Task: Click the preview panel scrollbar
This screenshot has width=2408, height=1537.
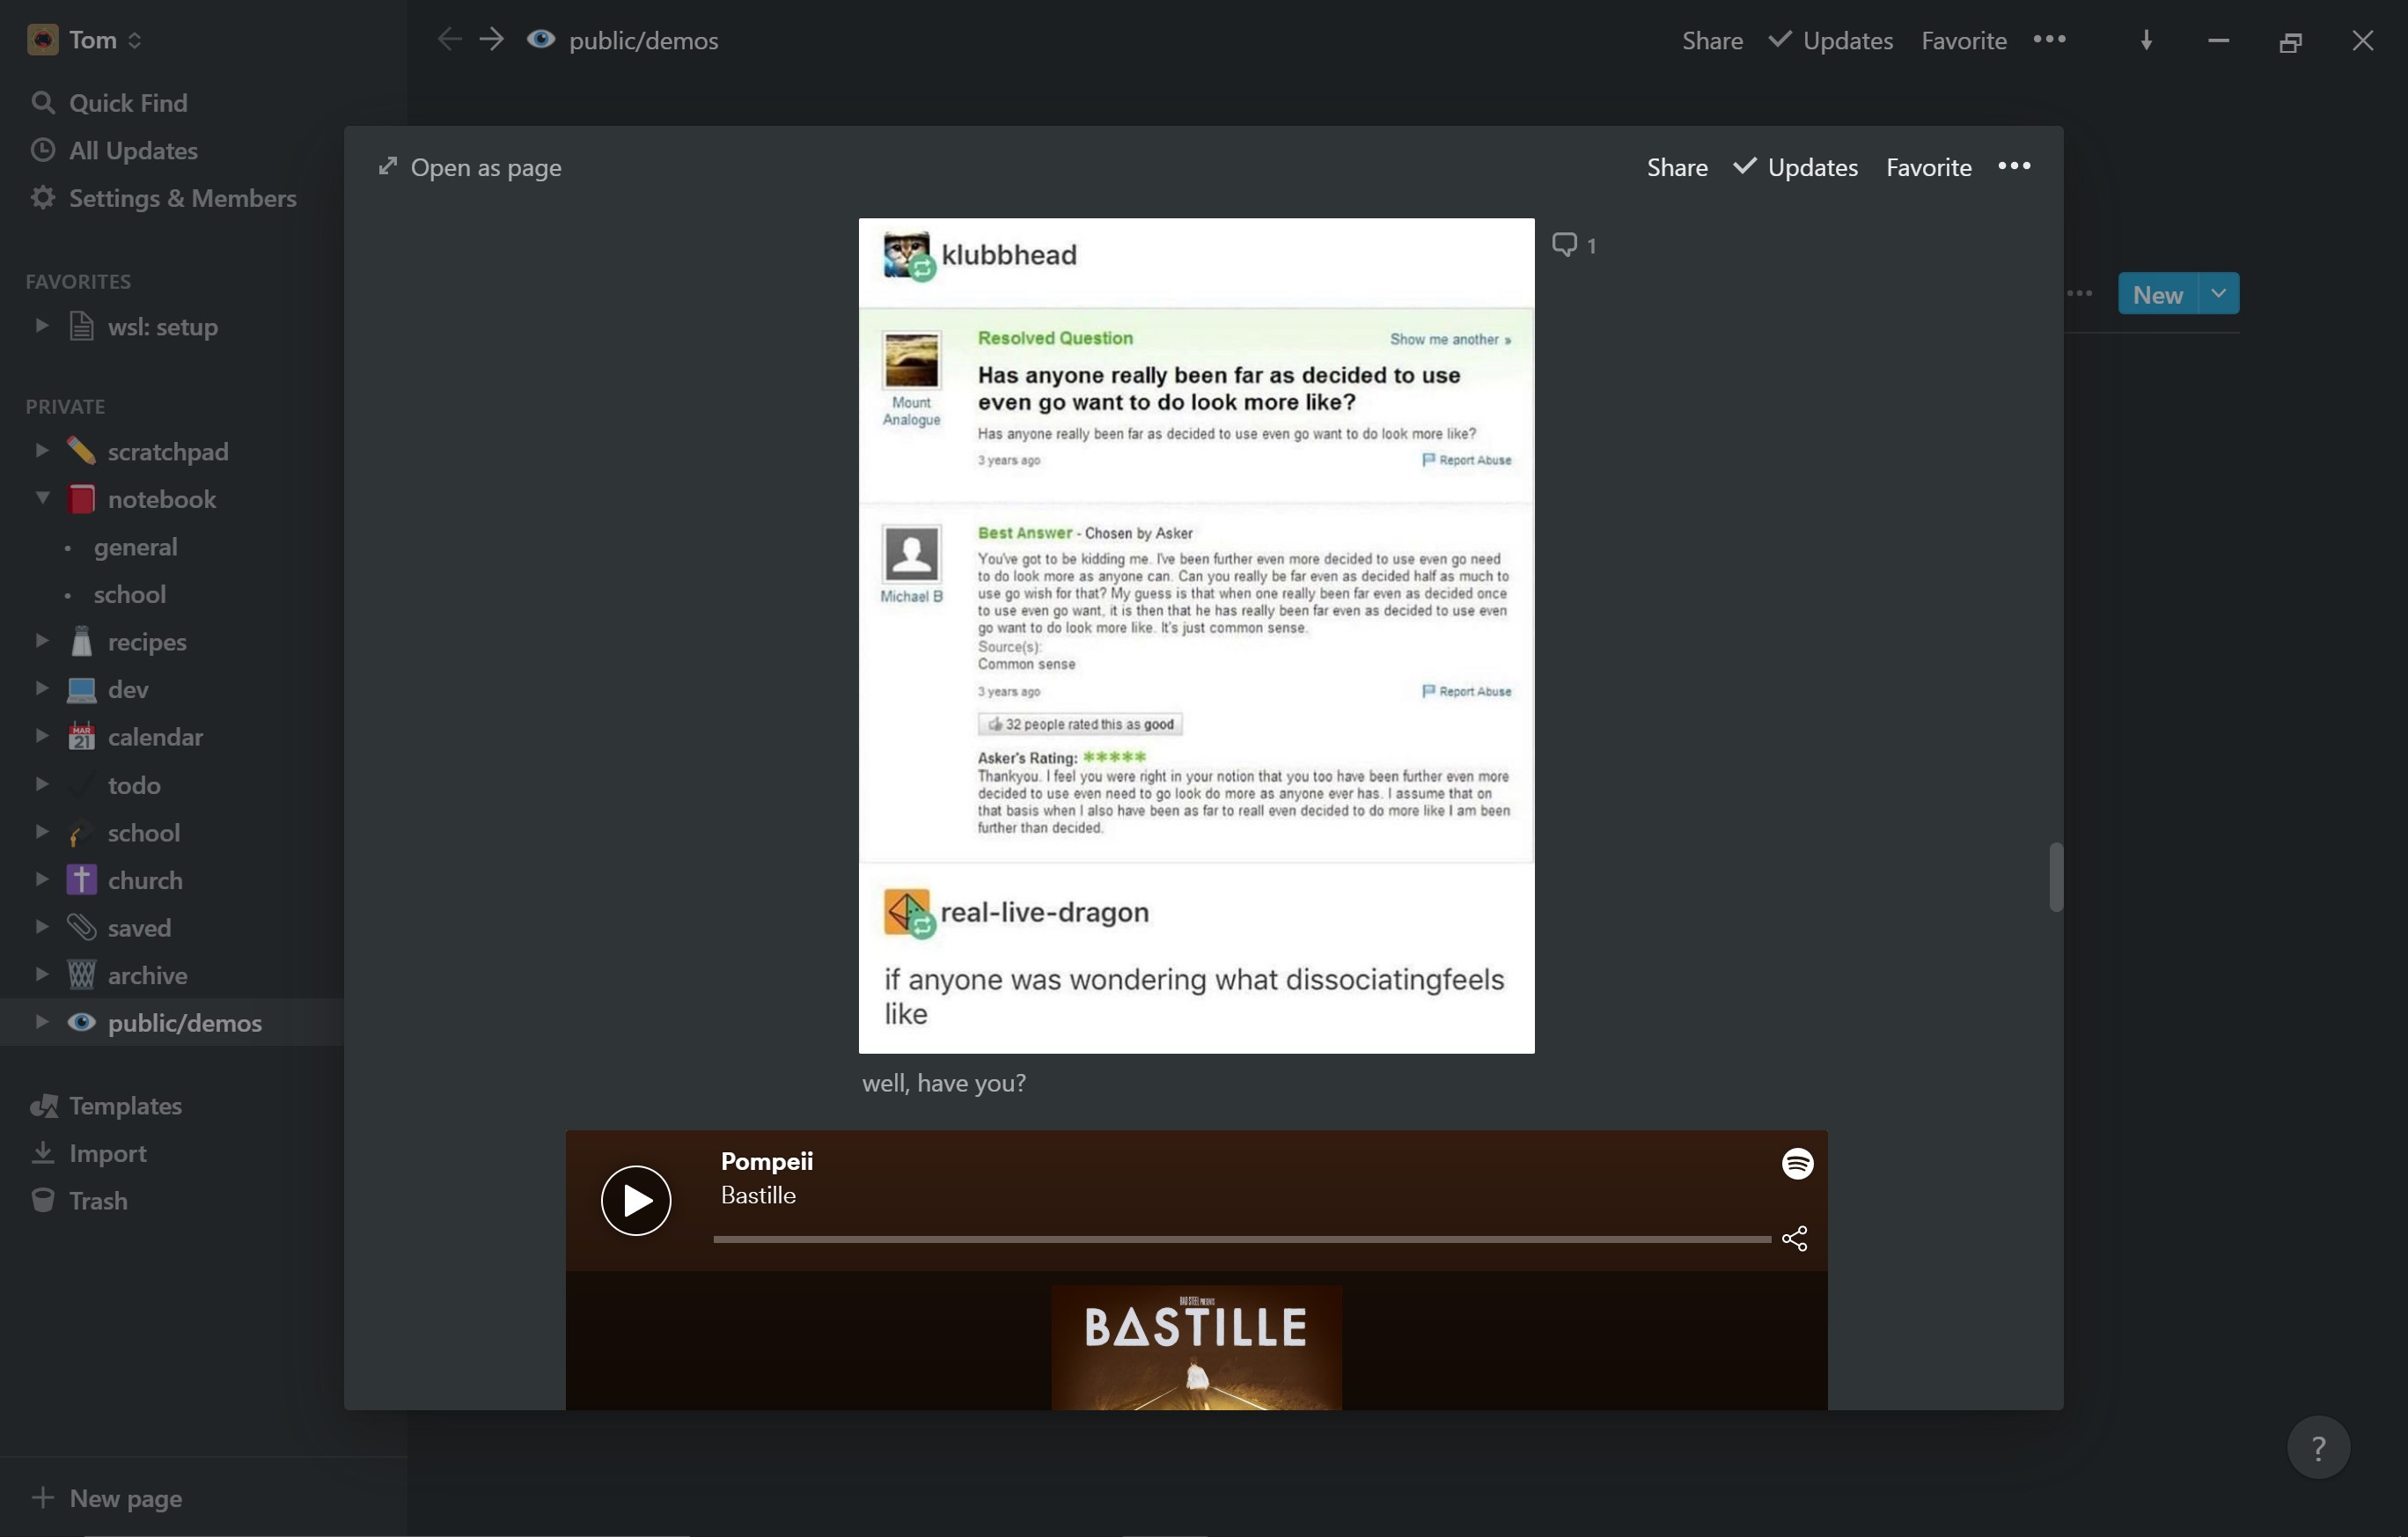Action: [x=2056, y=877]
